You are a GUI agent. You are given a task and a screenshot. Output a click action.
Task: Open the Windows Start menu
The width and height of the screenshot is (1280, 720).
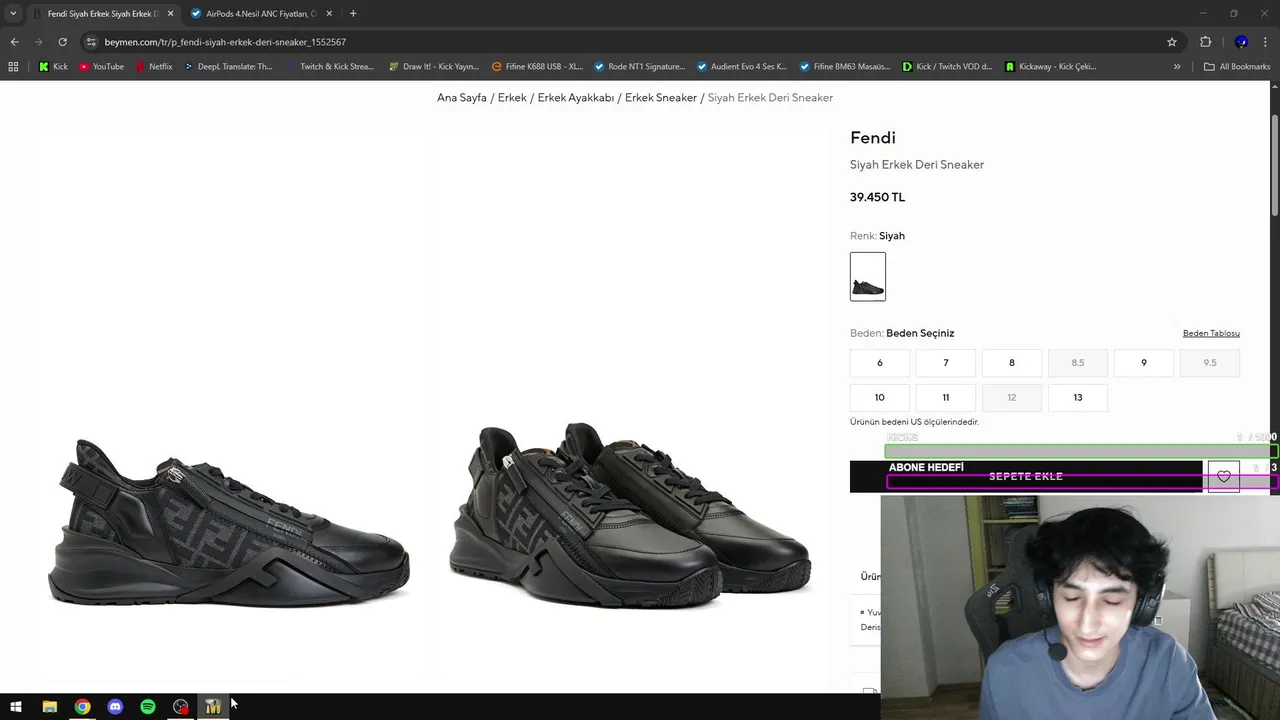point(16,707)
